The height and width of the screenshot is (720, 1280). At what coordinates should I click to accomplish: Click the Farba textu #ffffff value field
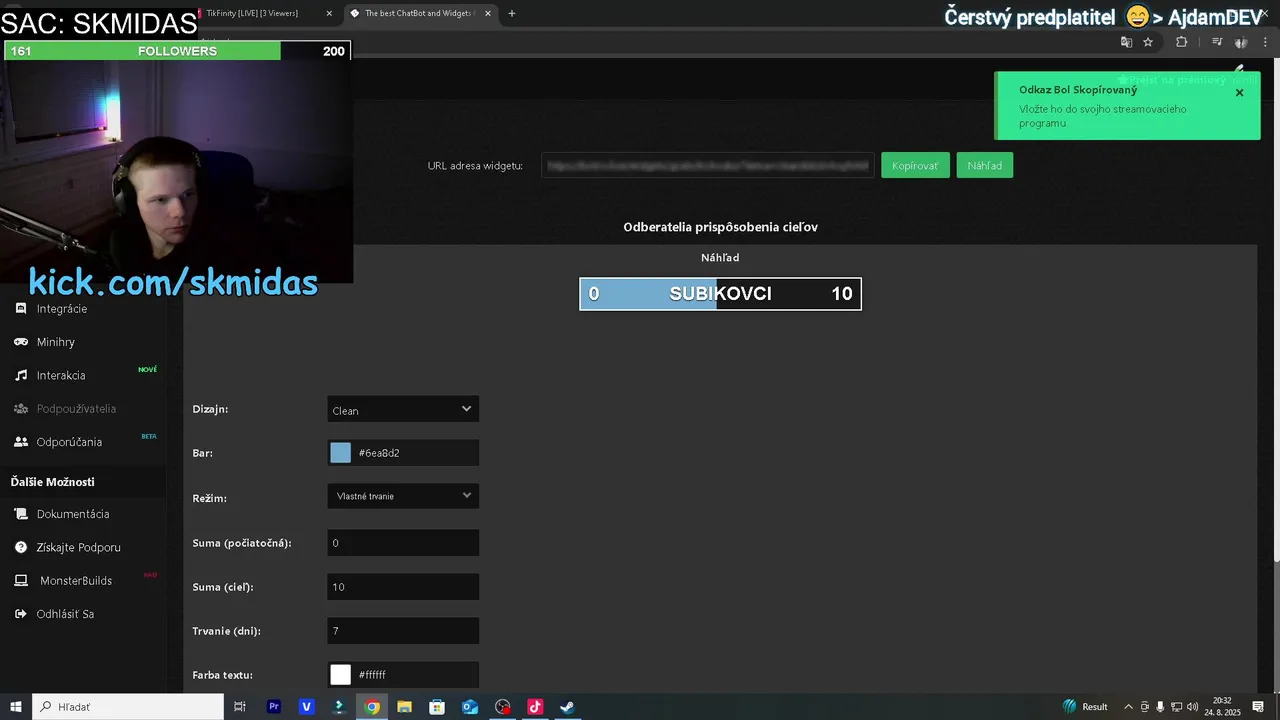point(415,675)
